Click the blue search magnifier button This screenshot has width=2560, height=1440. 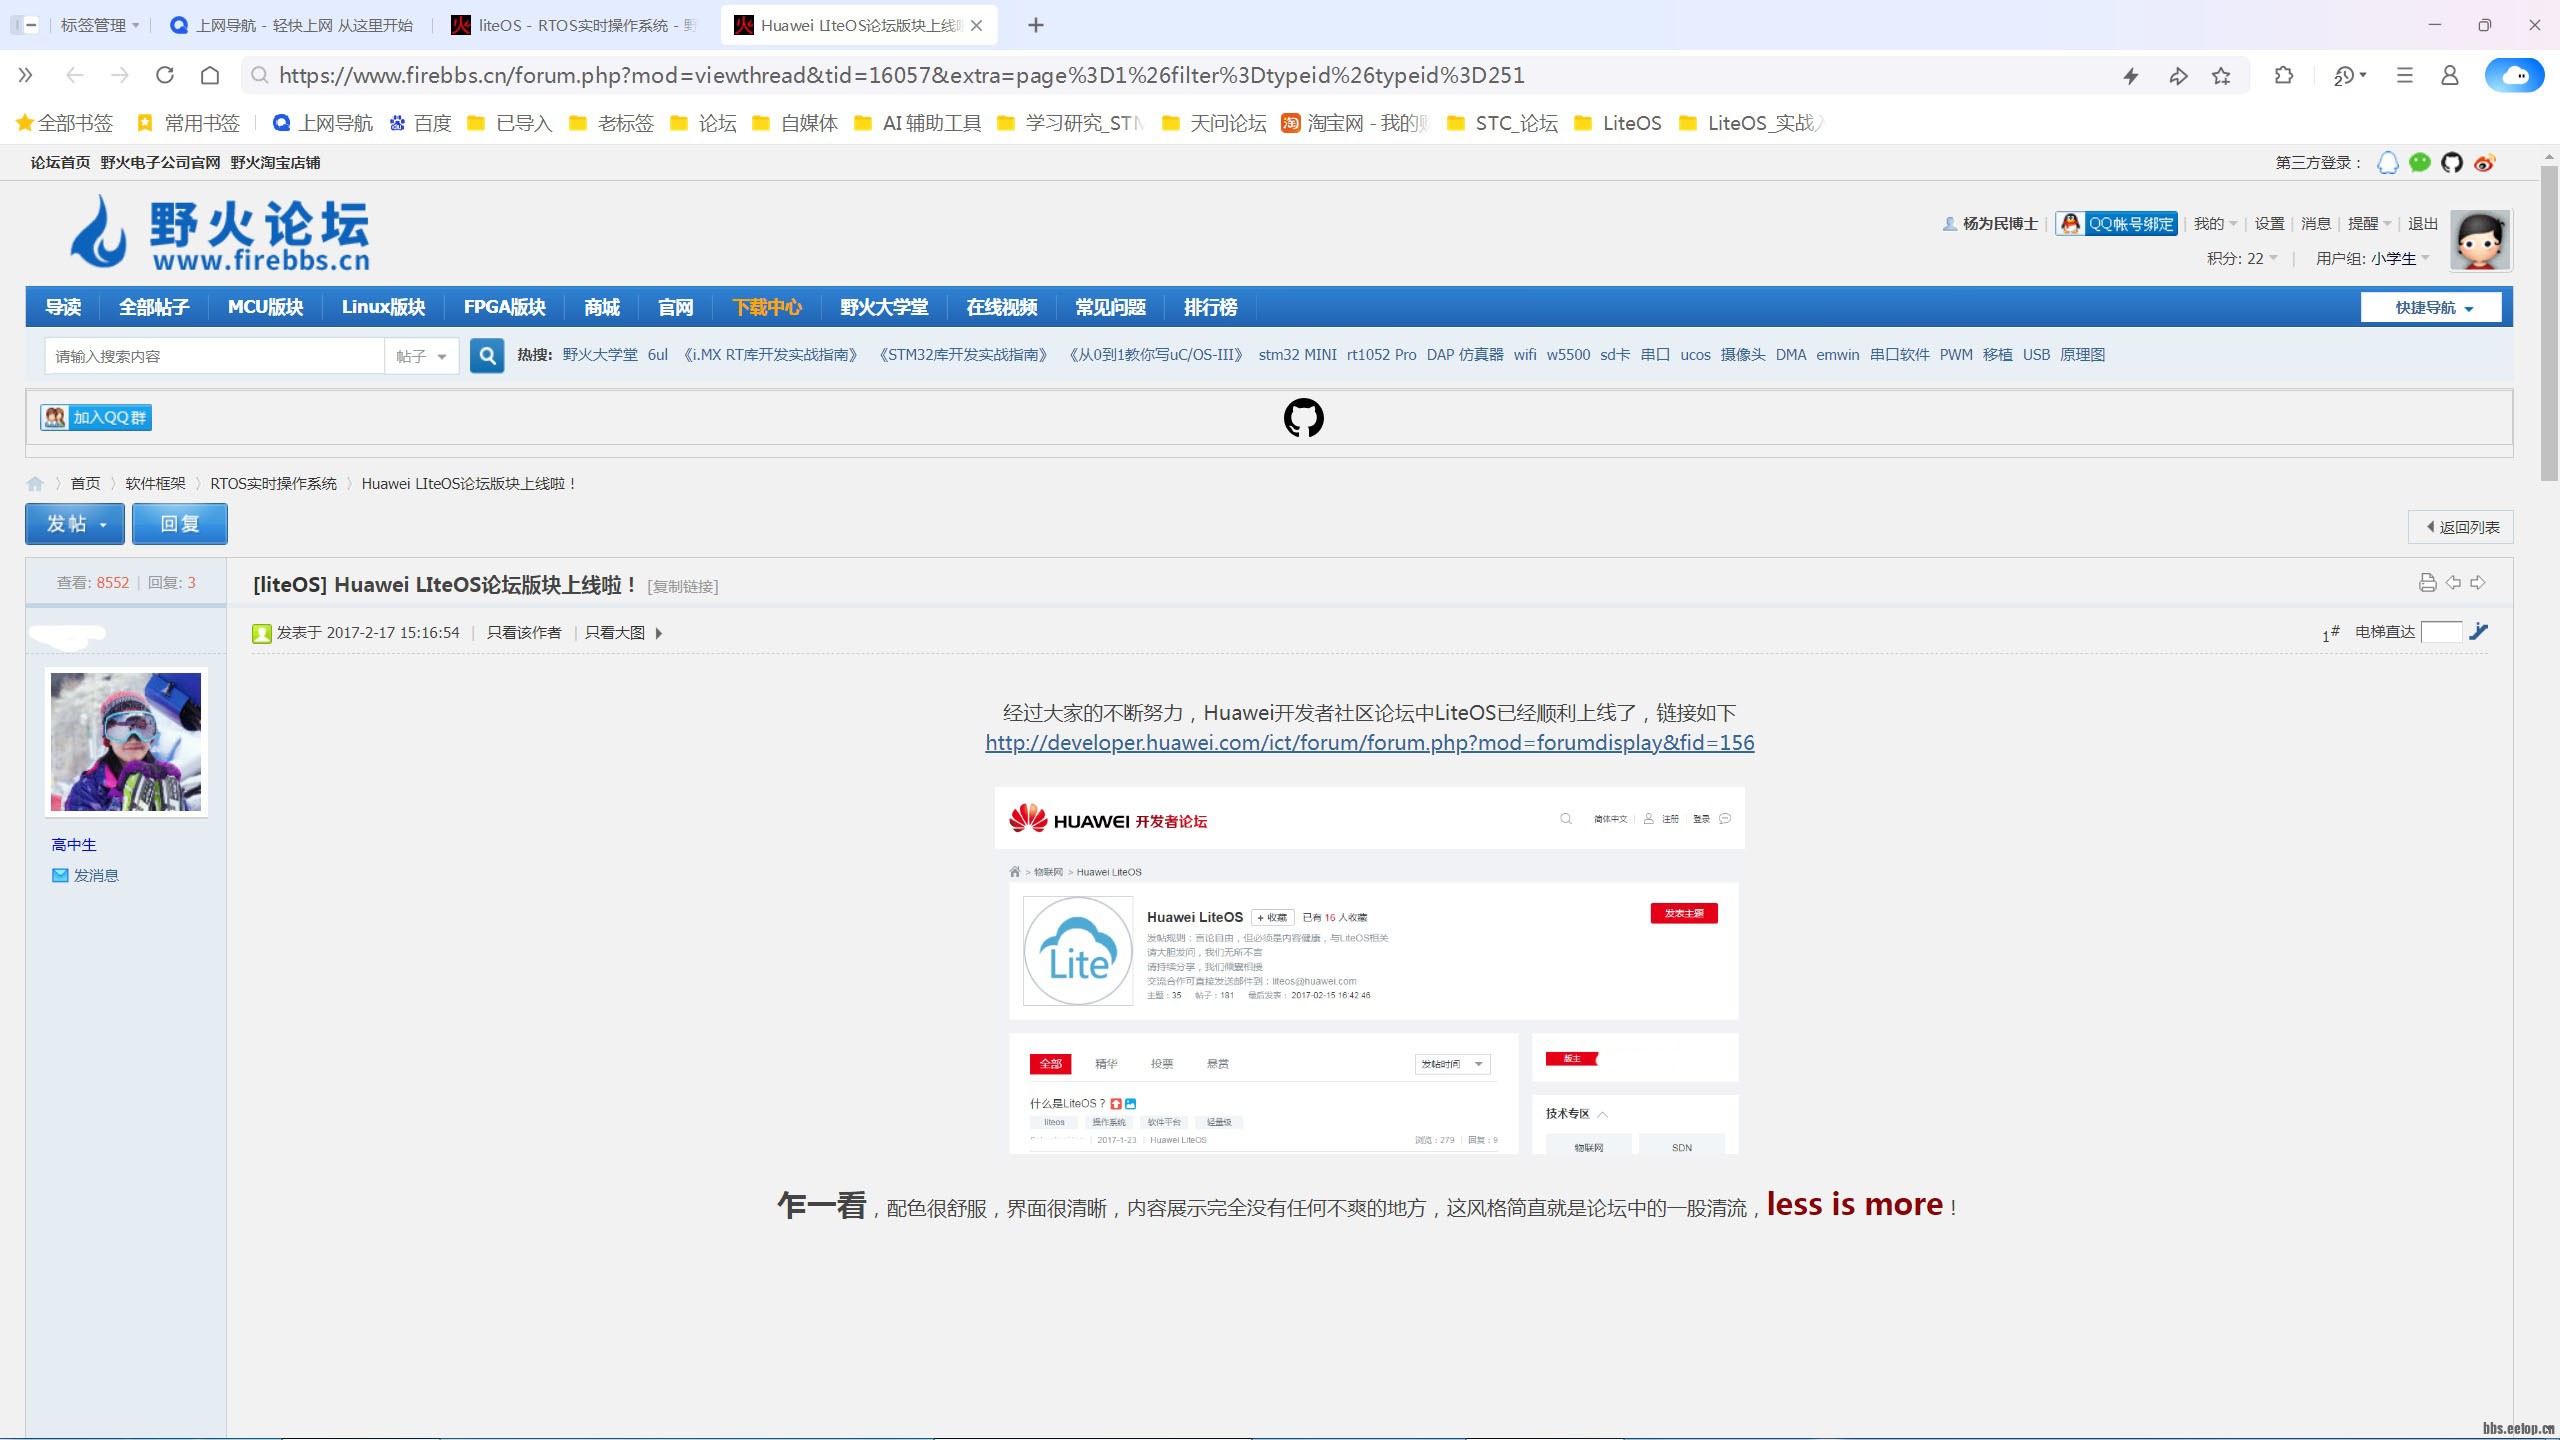point(487,355)
